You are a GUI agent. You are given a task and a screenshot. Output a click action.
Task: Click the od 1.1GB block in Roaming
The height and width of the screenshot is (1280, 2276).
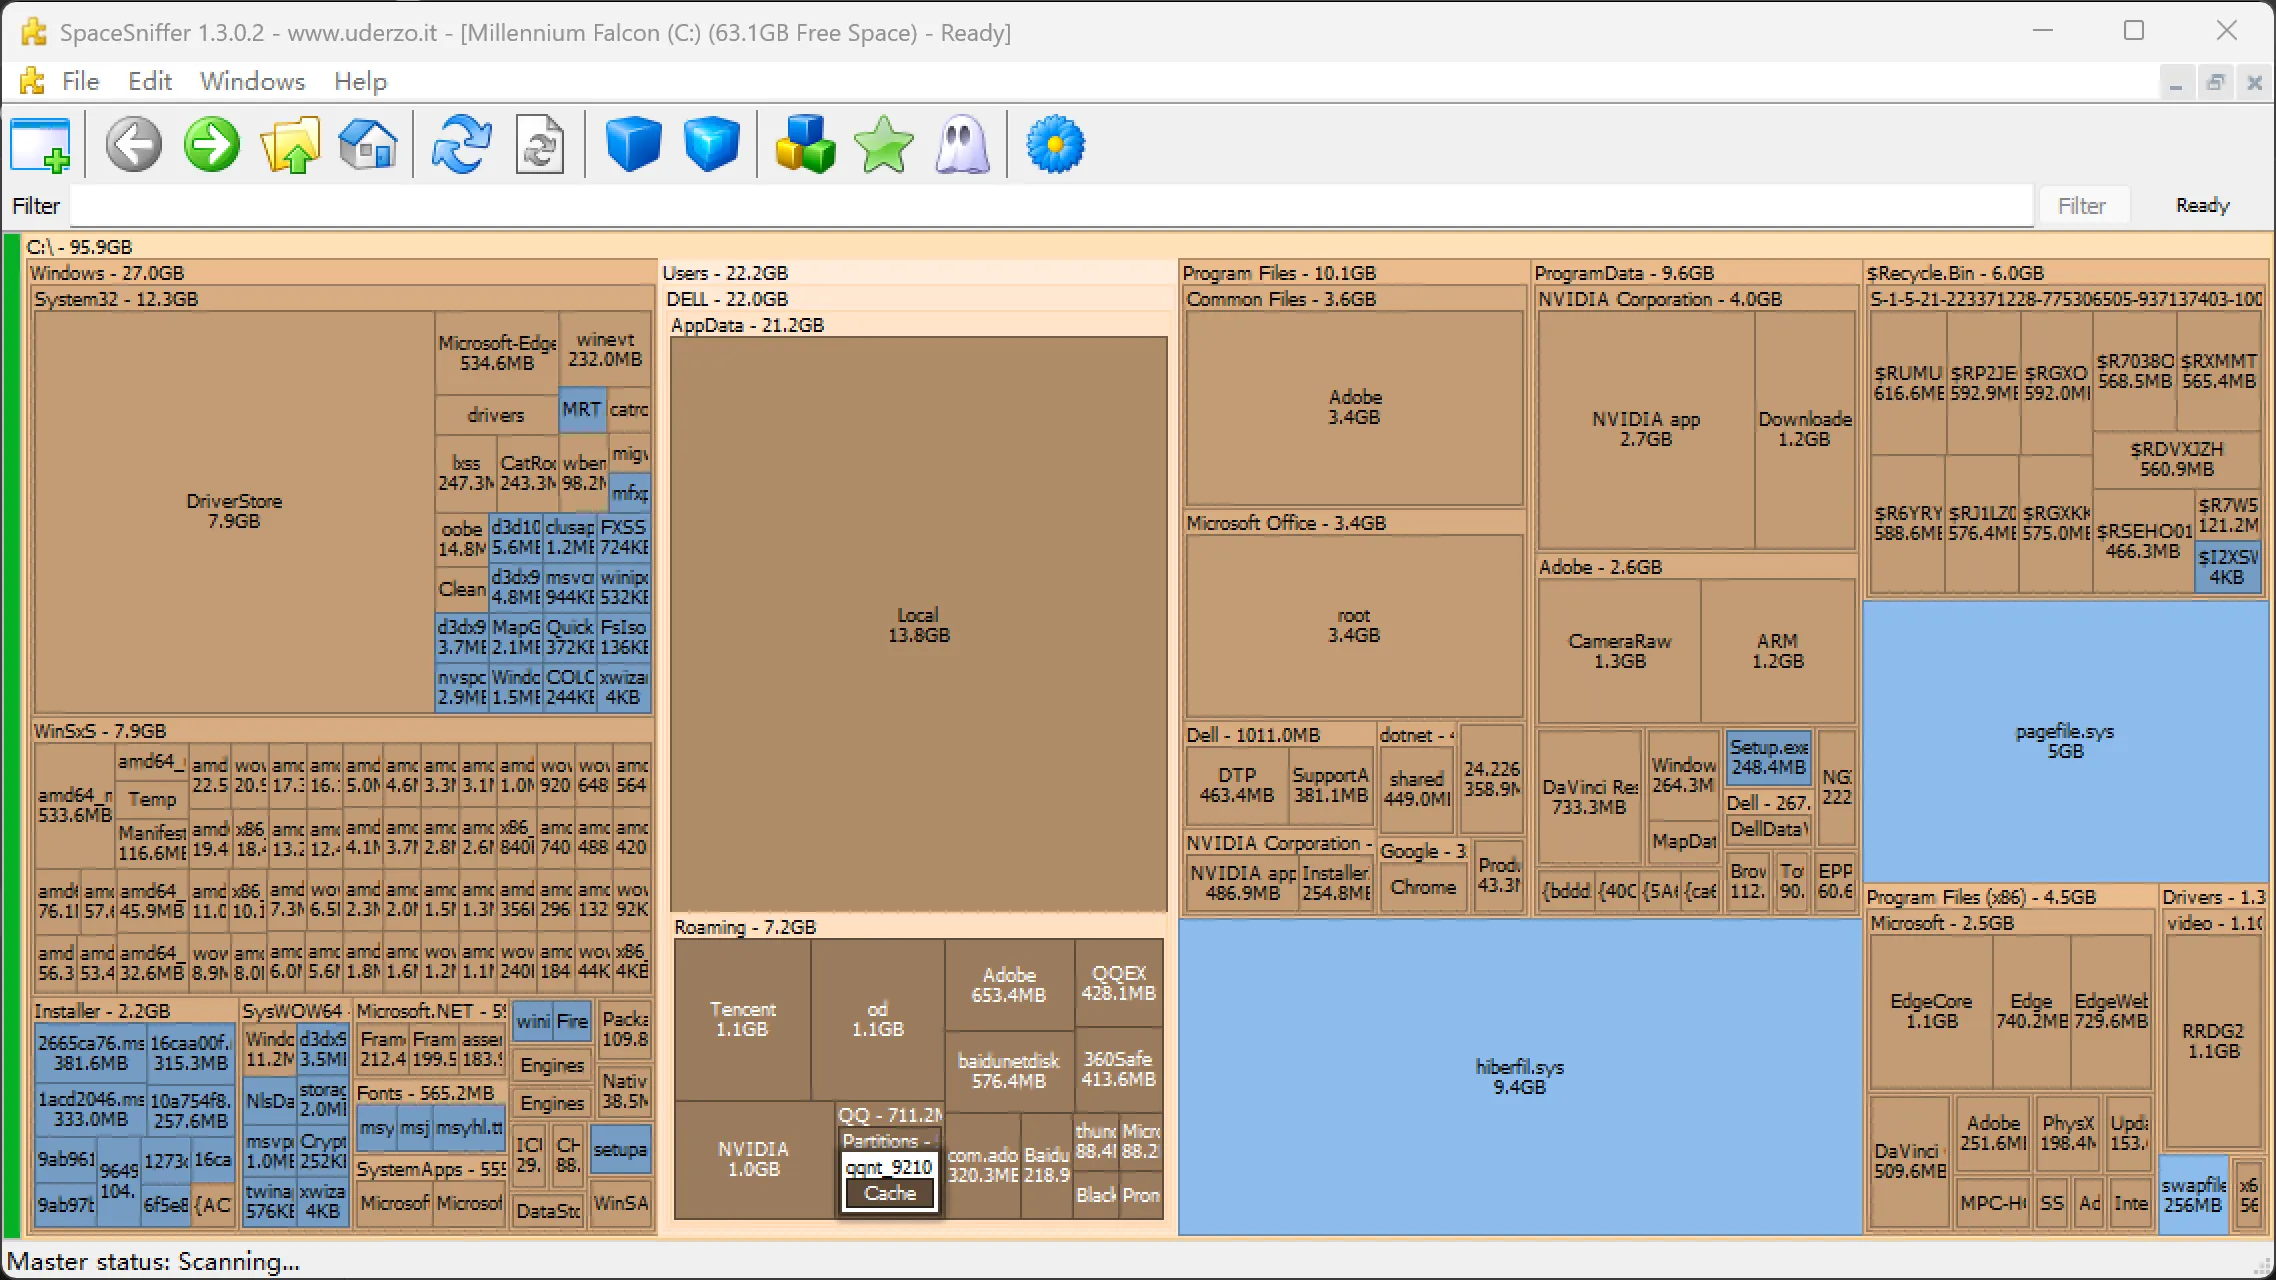tap(877, 1019)
